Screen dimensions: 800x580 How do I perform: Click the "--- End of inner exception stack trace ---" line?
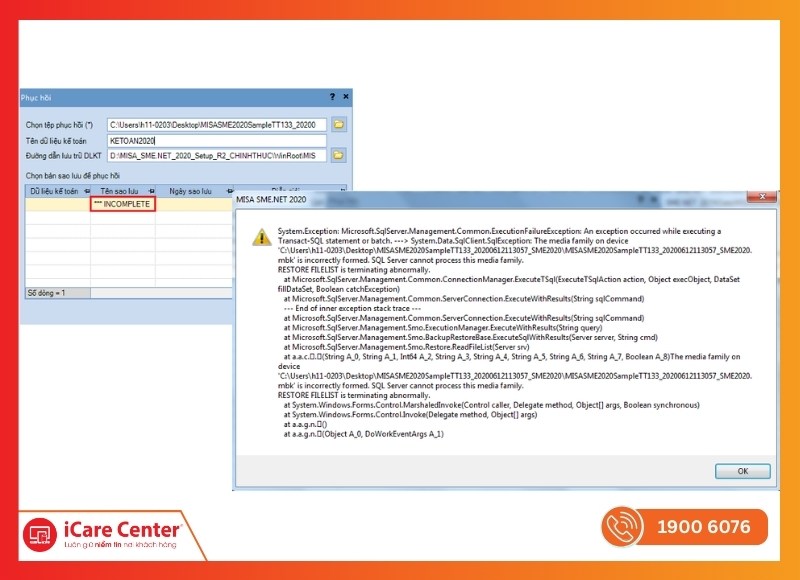point(352,308)
